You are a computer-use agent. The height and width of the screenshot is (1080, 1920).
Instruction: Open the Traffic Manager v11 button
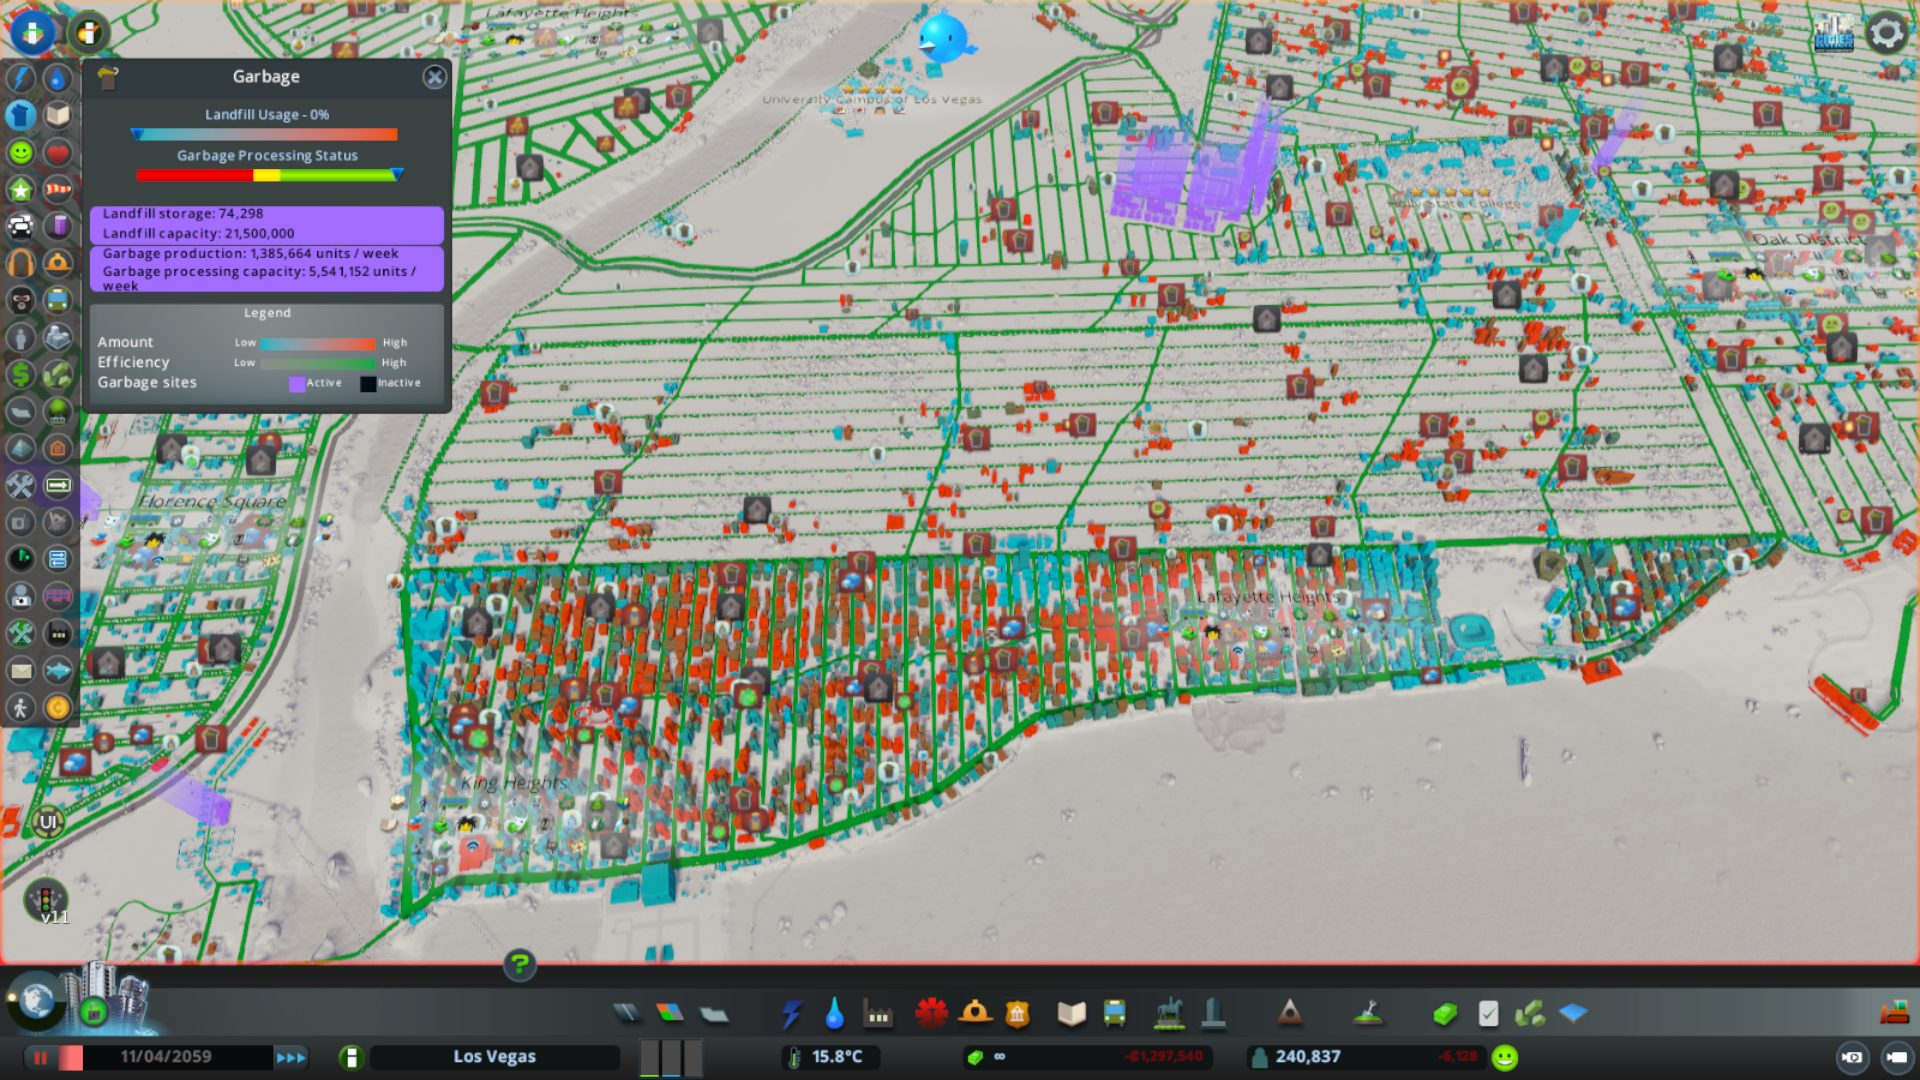point(46,901)
